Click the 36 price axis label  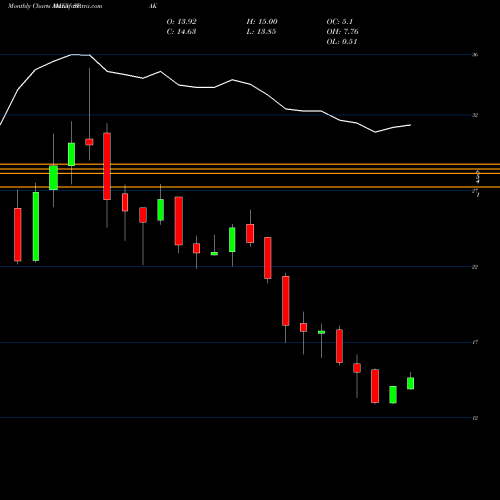(475, 55)
